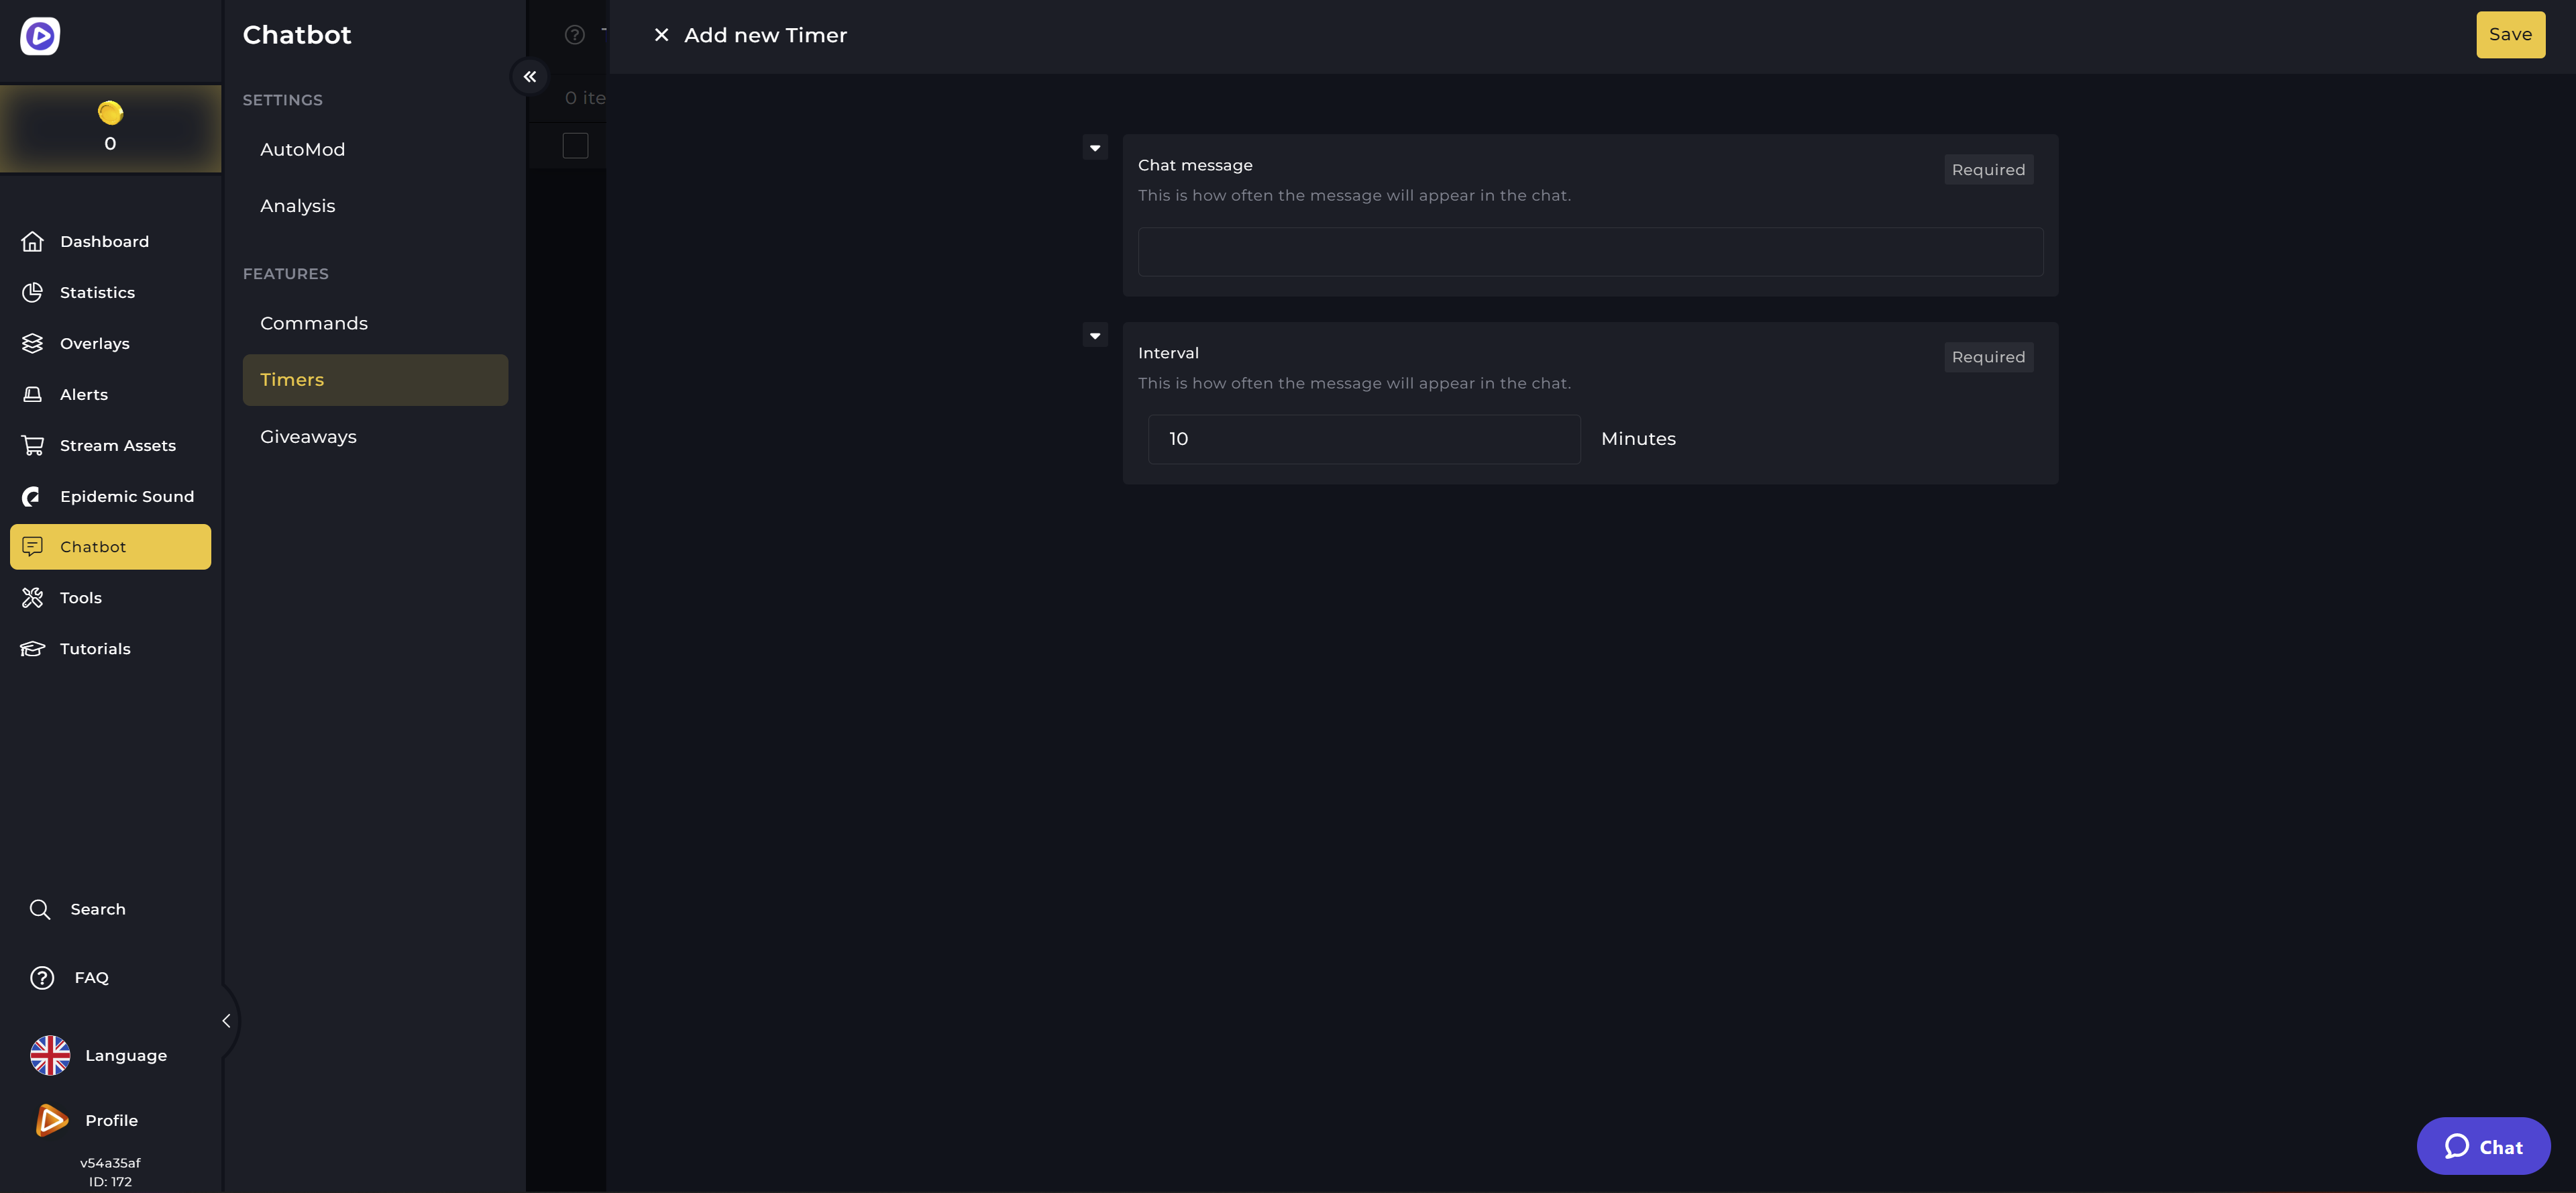Toggle the select-all checkbox in list

[x=575, y=146]
